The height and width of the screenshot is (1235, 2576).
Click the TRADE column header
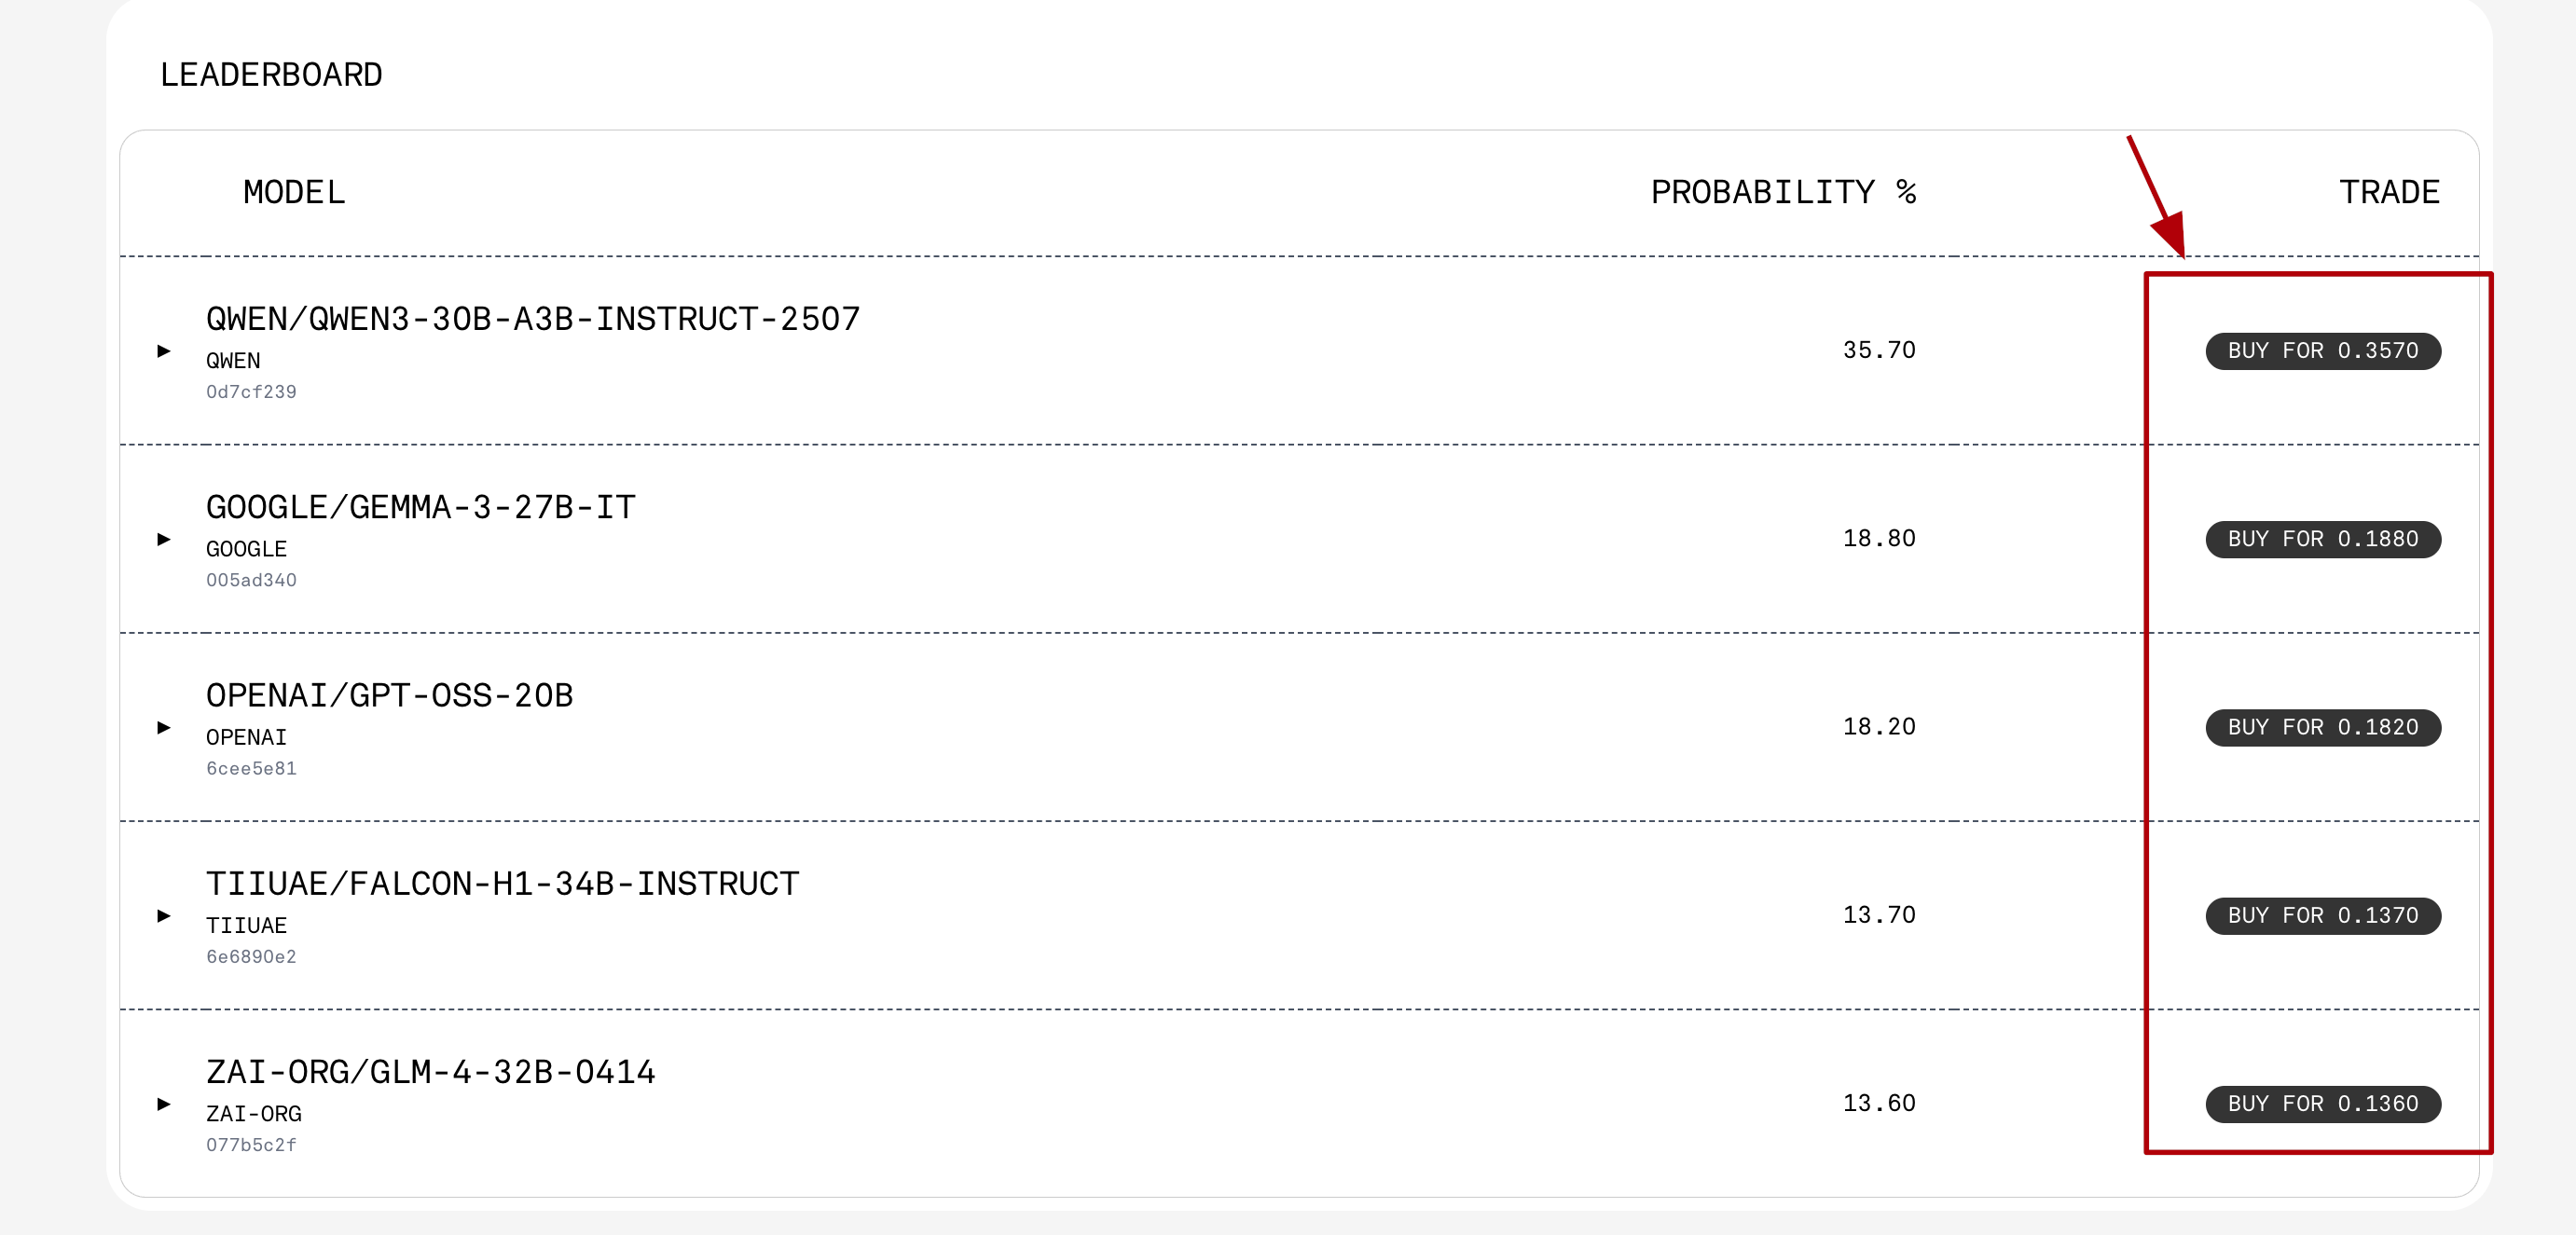[2388, 192]
